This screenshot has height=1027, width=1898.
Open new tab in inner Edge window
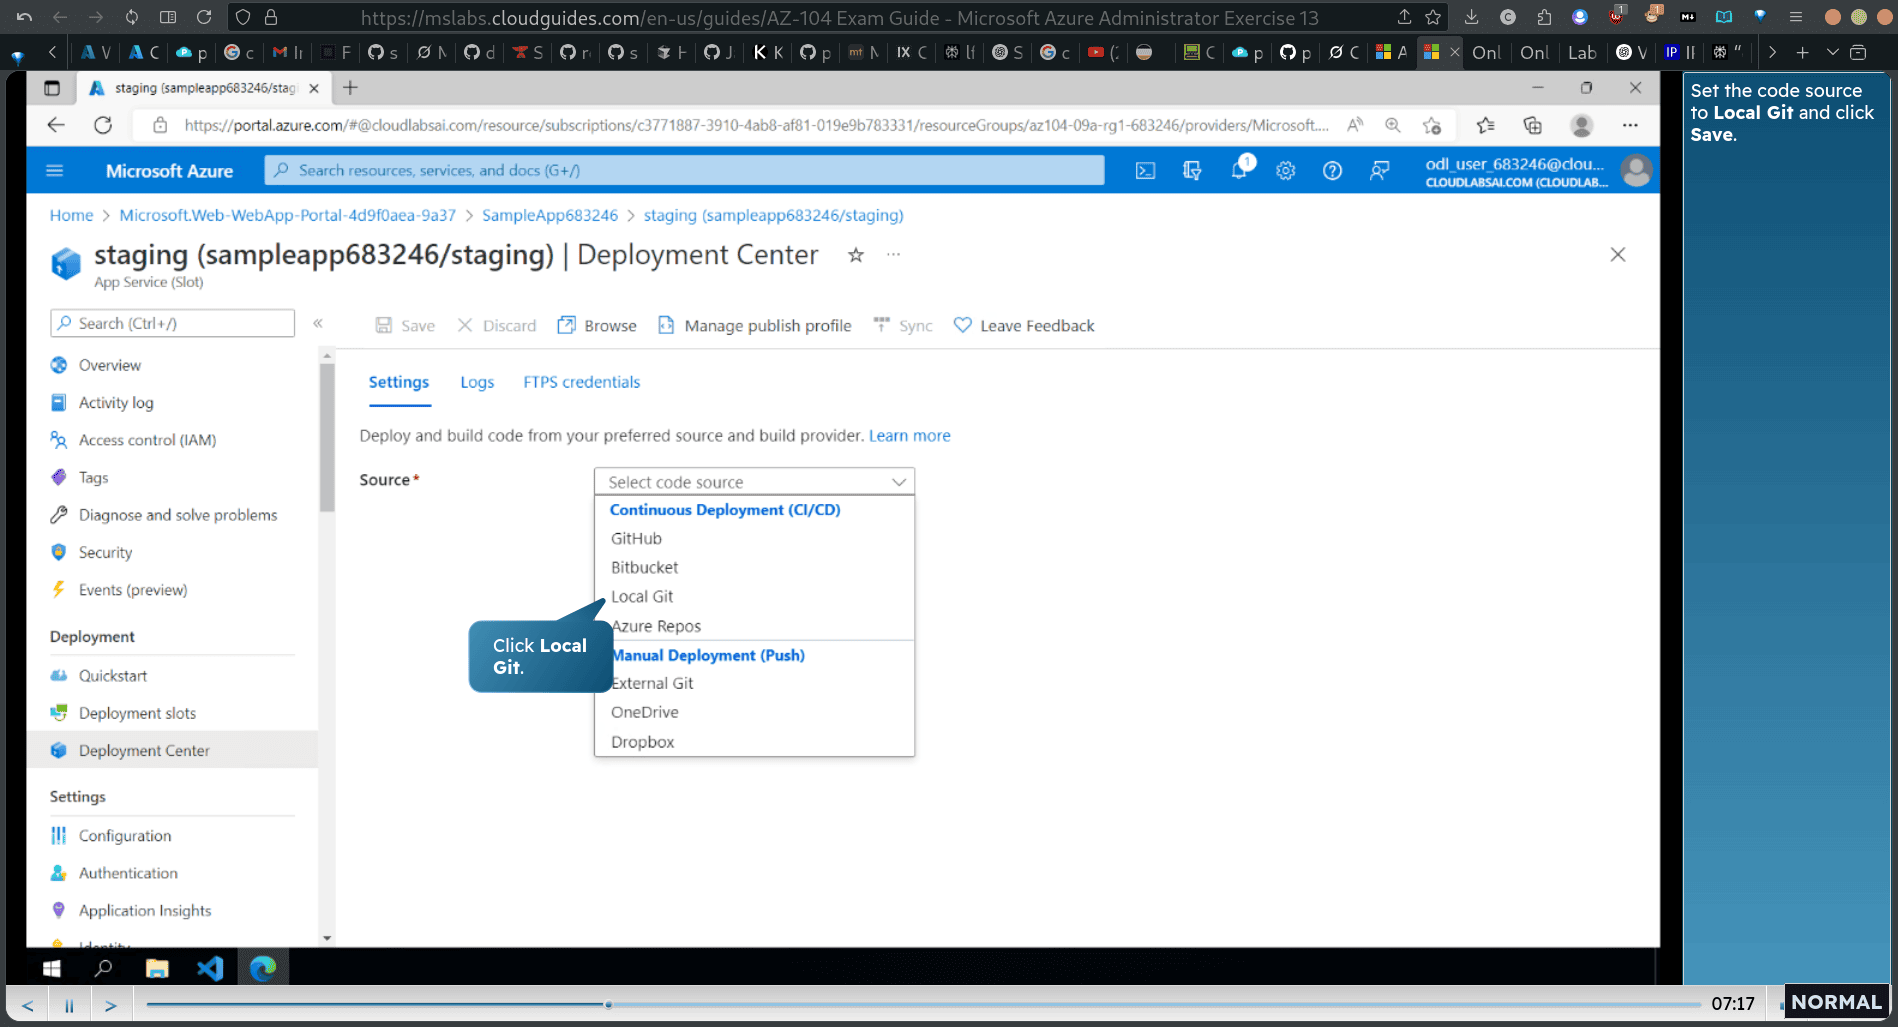[350, 88]
